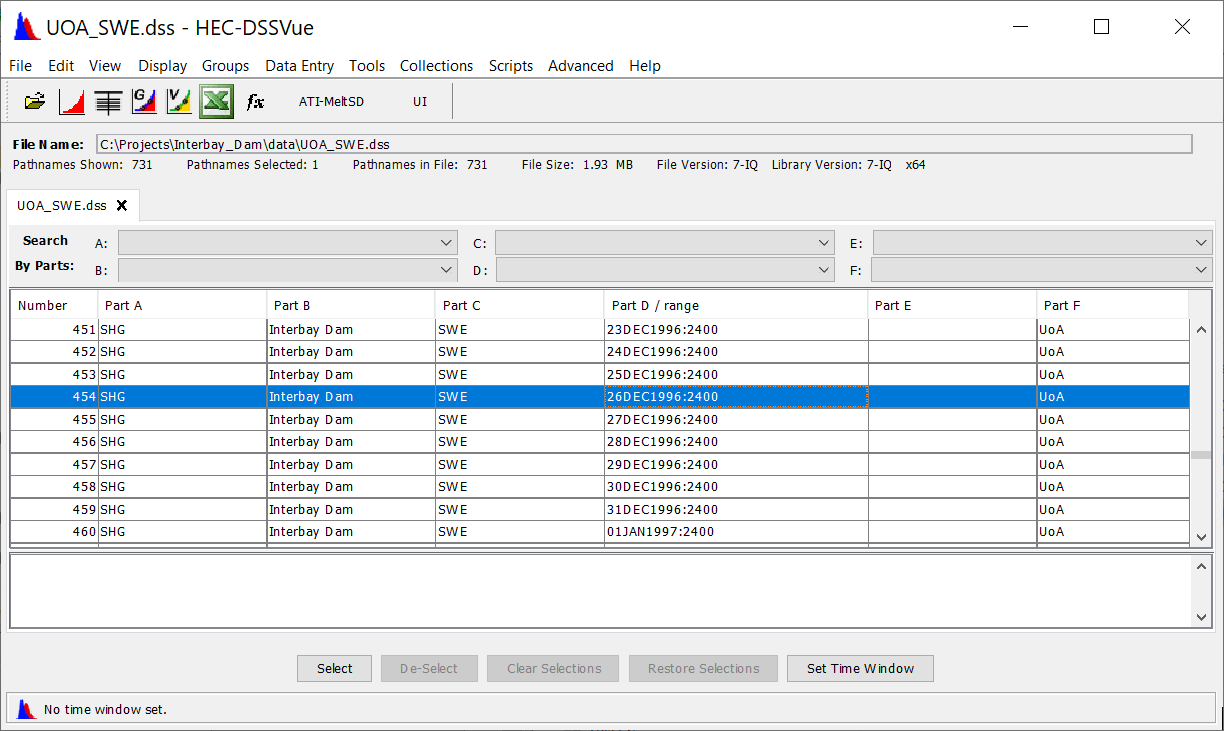Expand the Part E search dropdown

click(1201, 243)
